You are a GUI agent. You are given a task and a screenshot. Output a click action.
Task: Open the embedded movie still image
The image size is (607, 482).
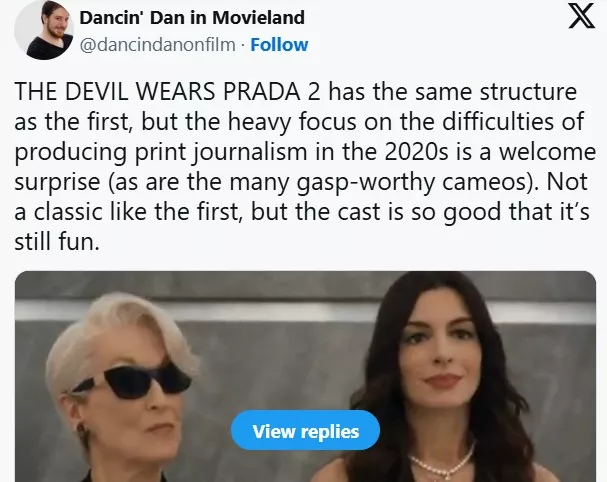pyautogui.click(x=305, y=376)
